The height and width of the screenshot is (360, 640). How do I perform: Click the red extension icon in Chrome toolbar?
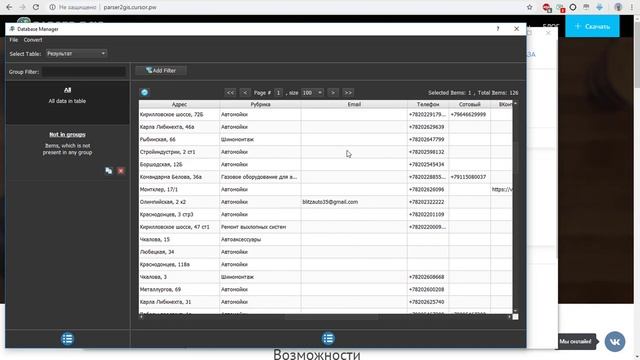[x=547, y=7]
